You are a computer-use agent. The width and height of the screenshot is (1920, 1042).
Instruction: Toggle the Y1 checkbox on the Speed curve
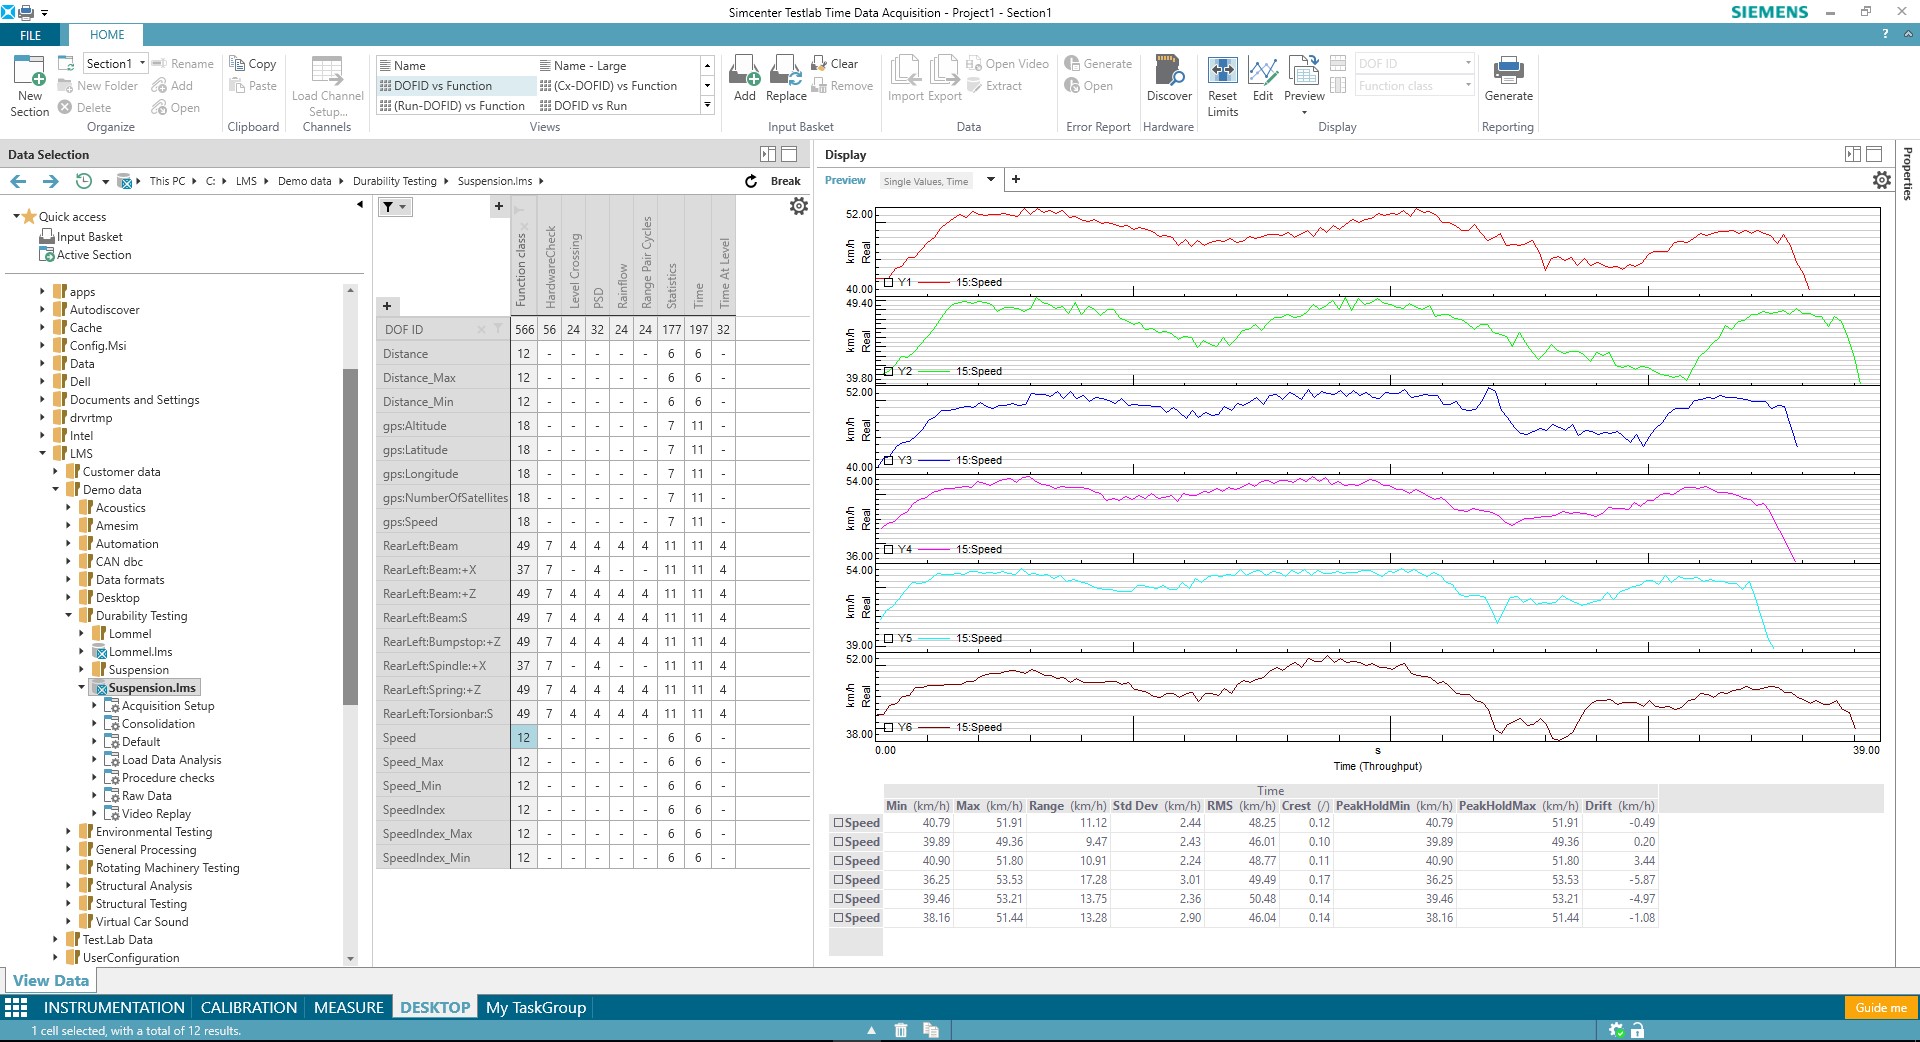[x=888, y=282]
